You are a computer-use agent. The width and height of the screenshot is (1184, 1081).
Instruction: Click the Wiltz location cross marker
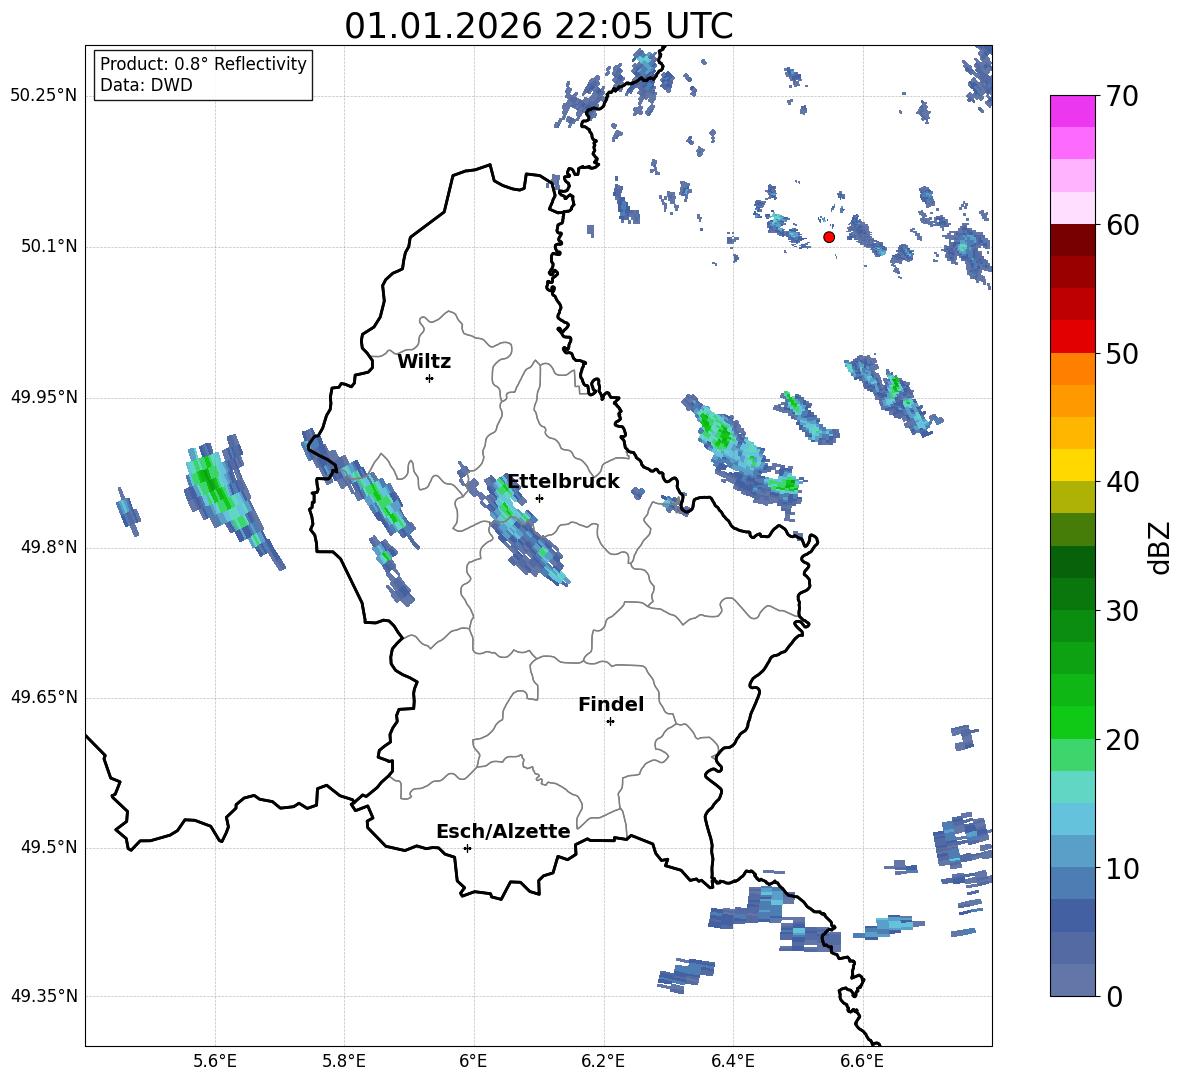coord(430,378)
